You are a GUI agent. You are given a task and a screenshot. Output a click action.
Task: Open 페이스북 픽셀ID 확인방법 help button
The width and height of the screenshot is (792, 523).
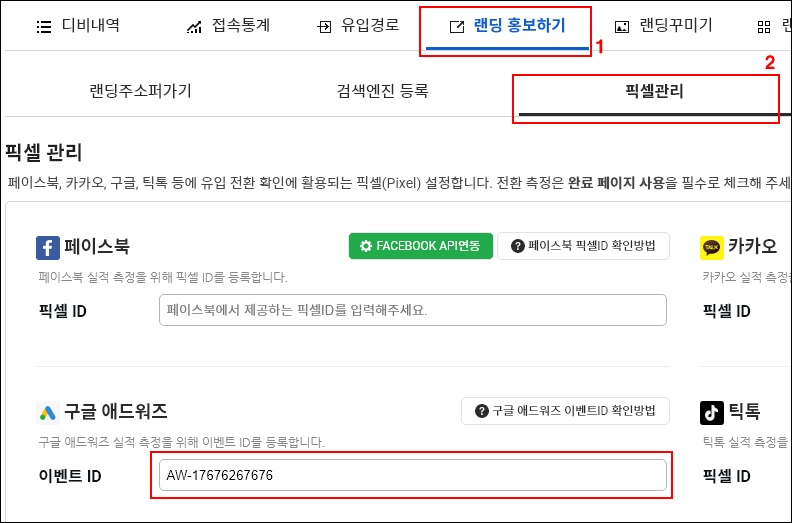point(583,246)
